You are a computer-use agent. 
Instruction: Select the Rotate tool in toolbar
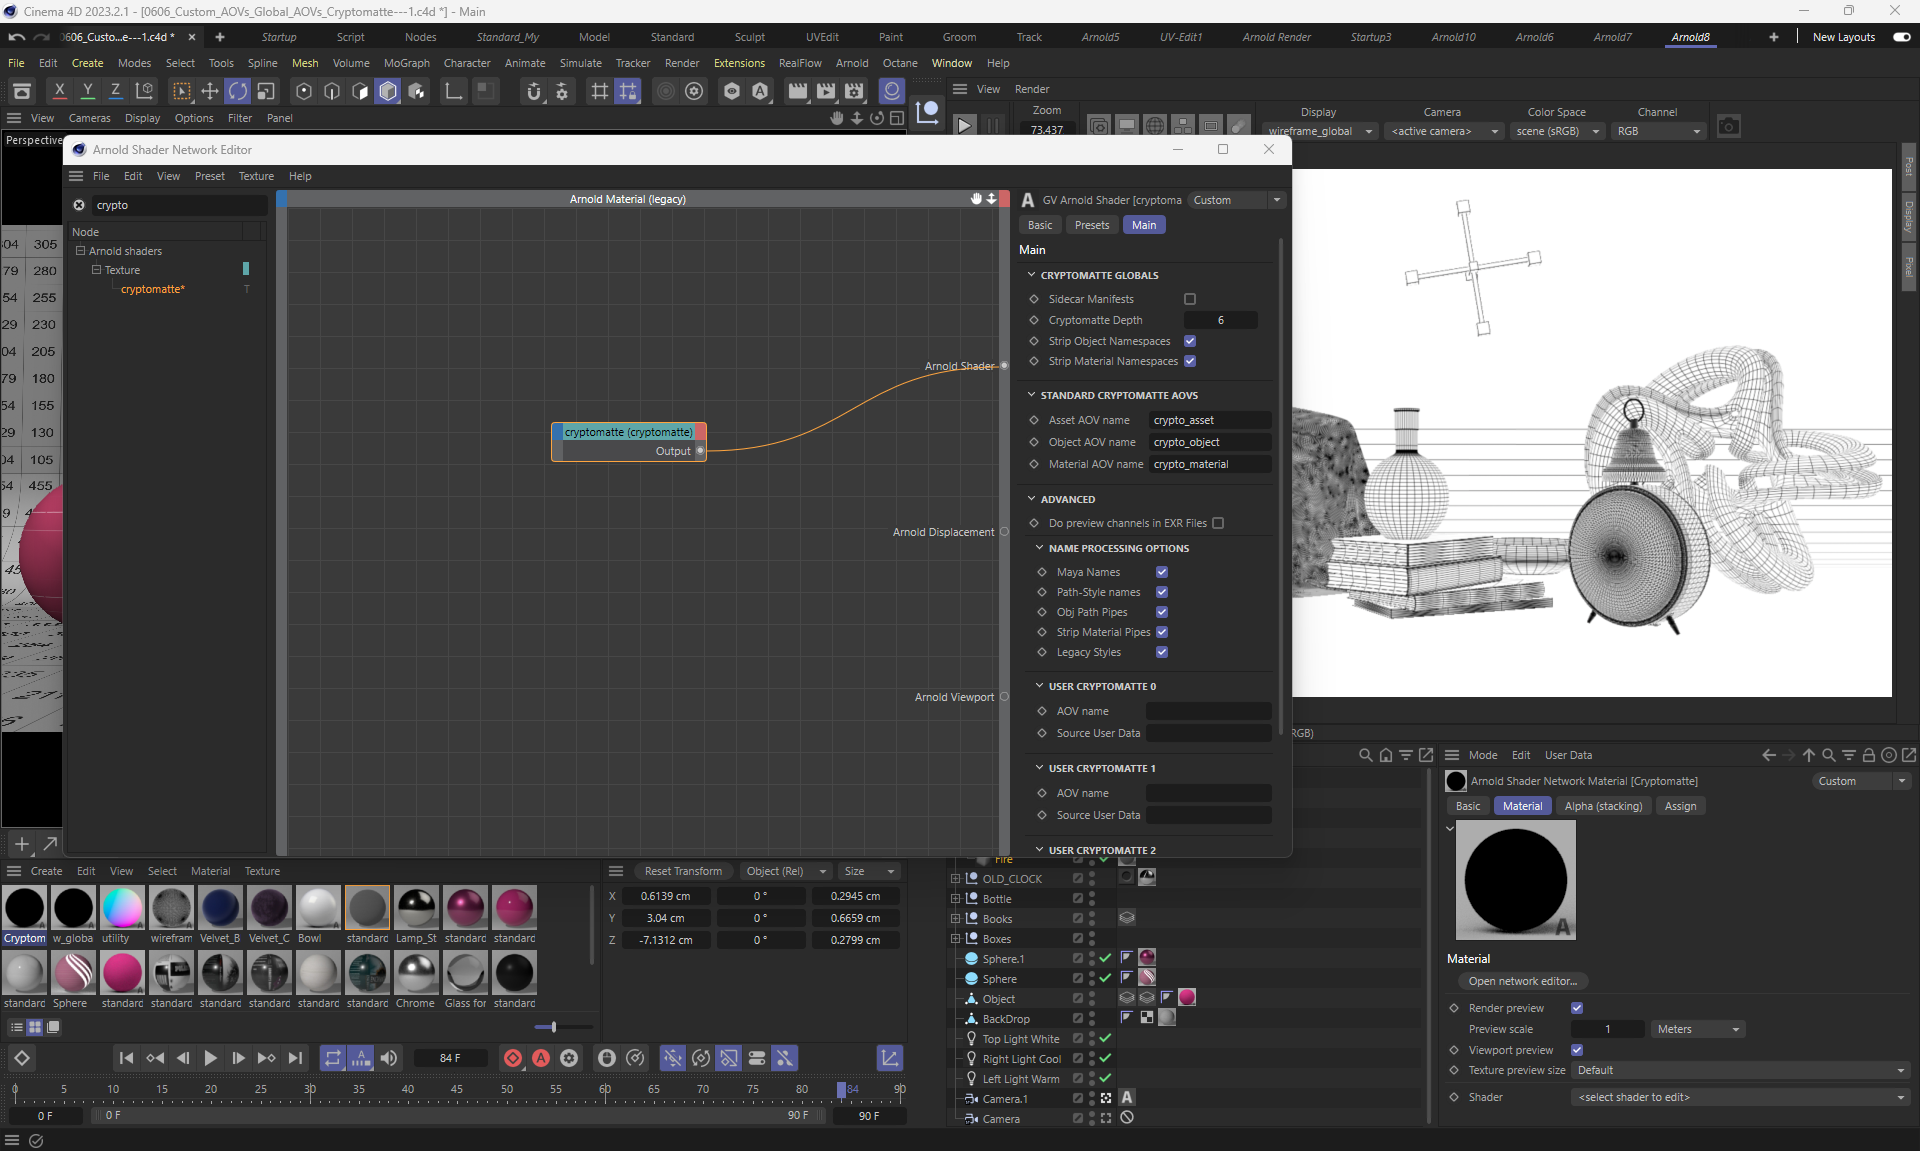tap(237, 91)
